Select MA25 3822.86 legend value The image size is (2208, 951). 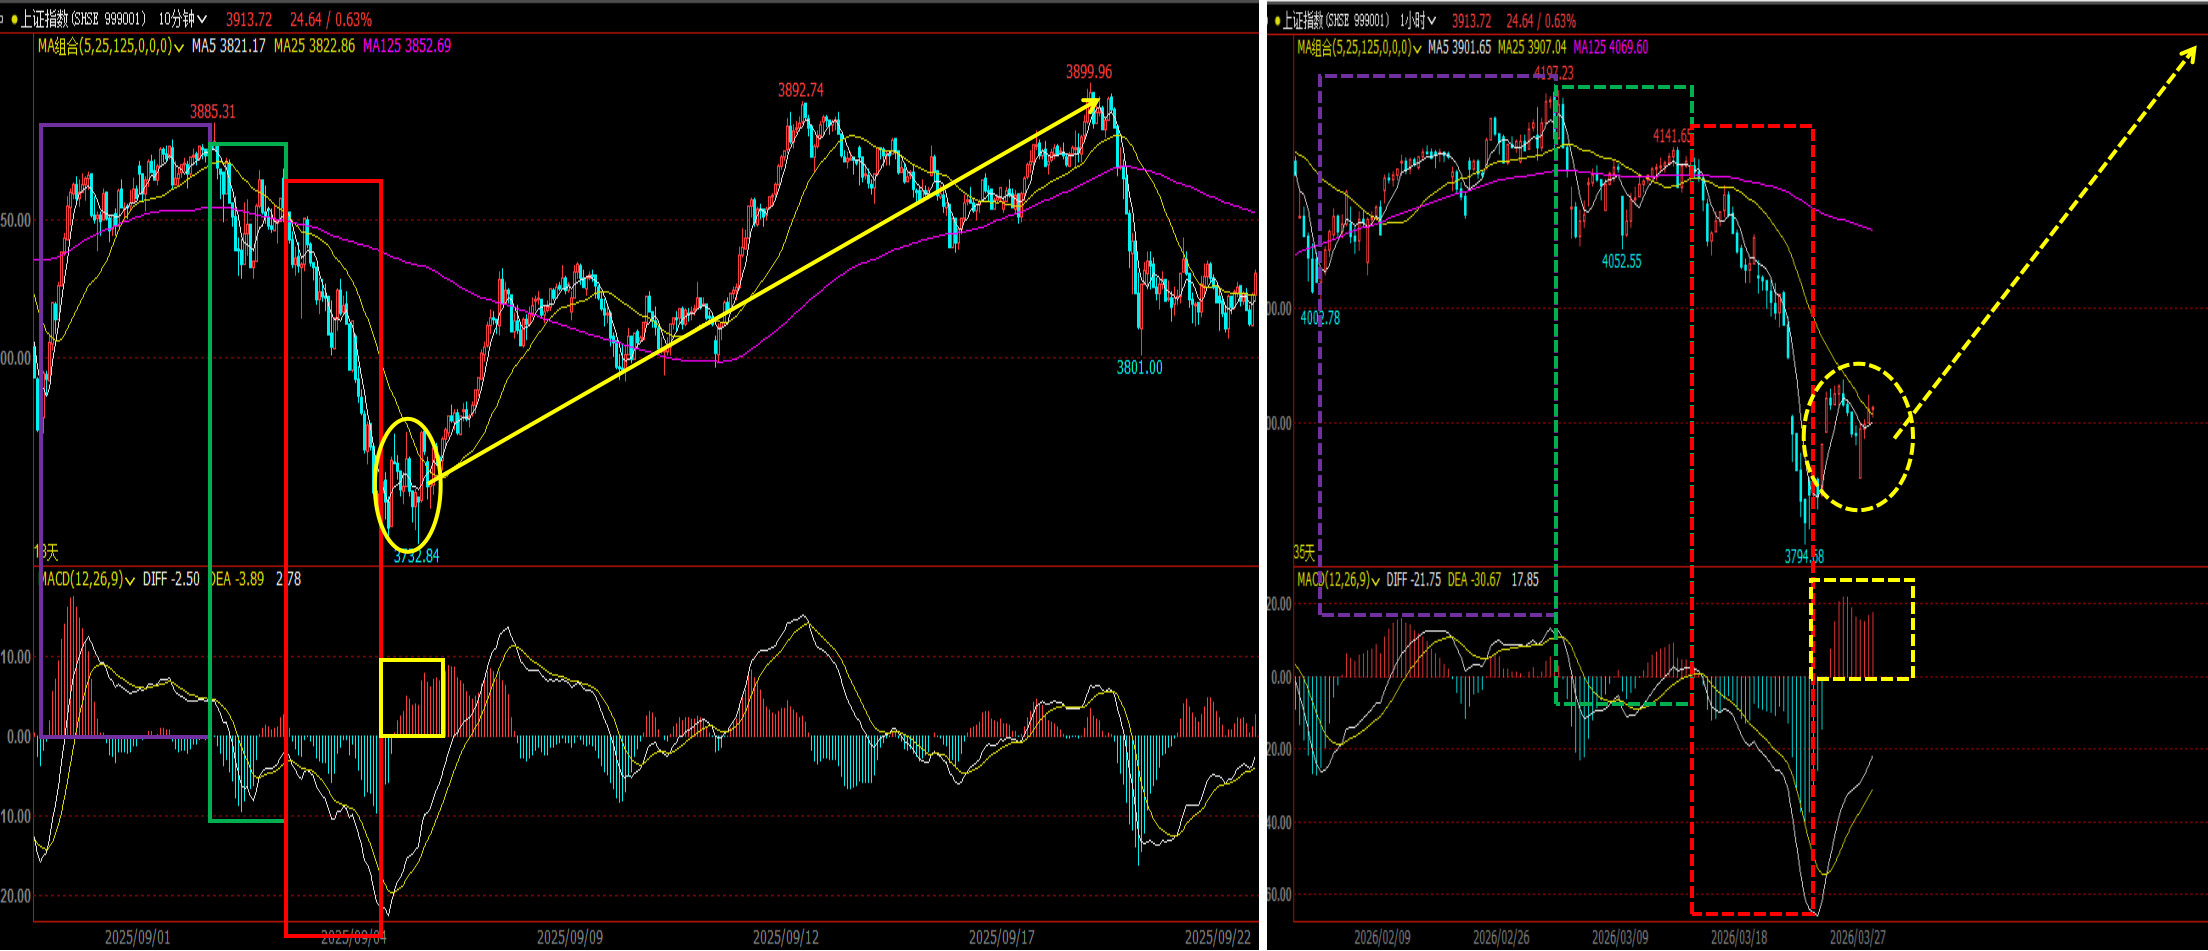[314, 46]
